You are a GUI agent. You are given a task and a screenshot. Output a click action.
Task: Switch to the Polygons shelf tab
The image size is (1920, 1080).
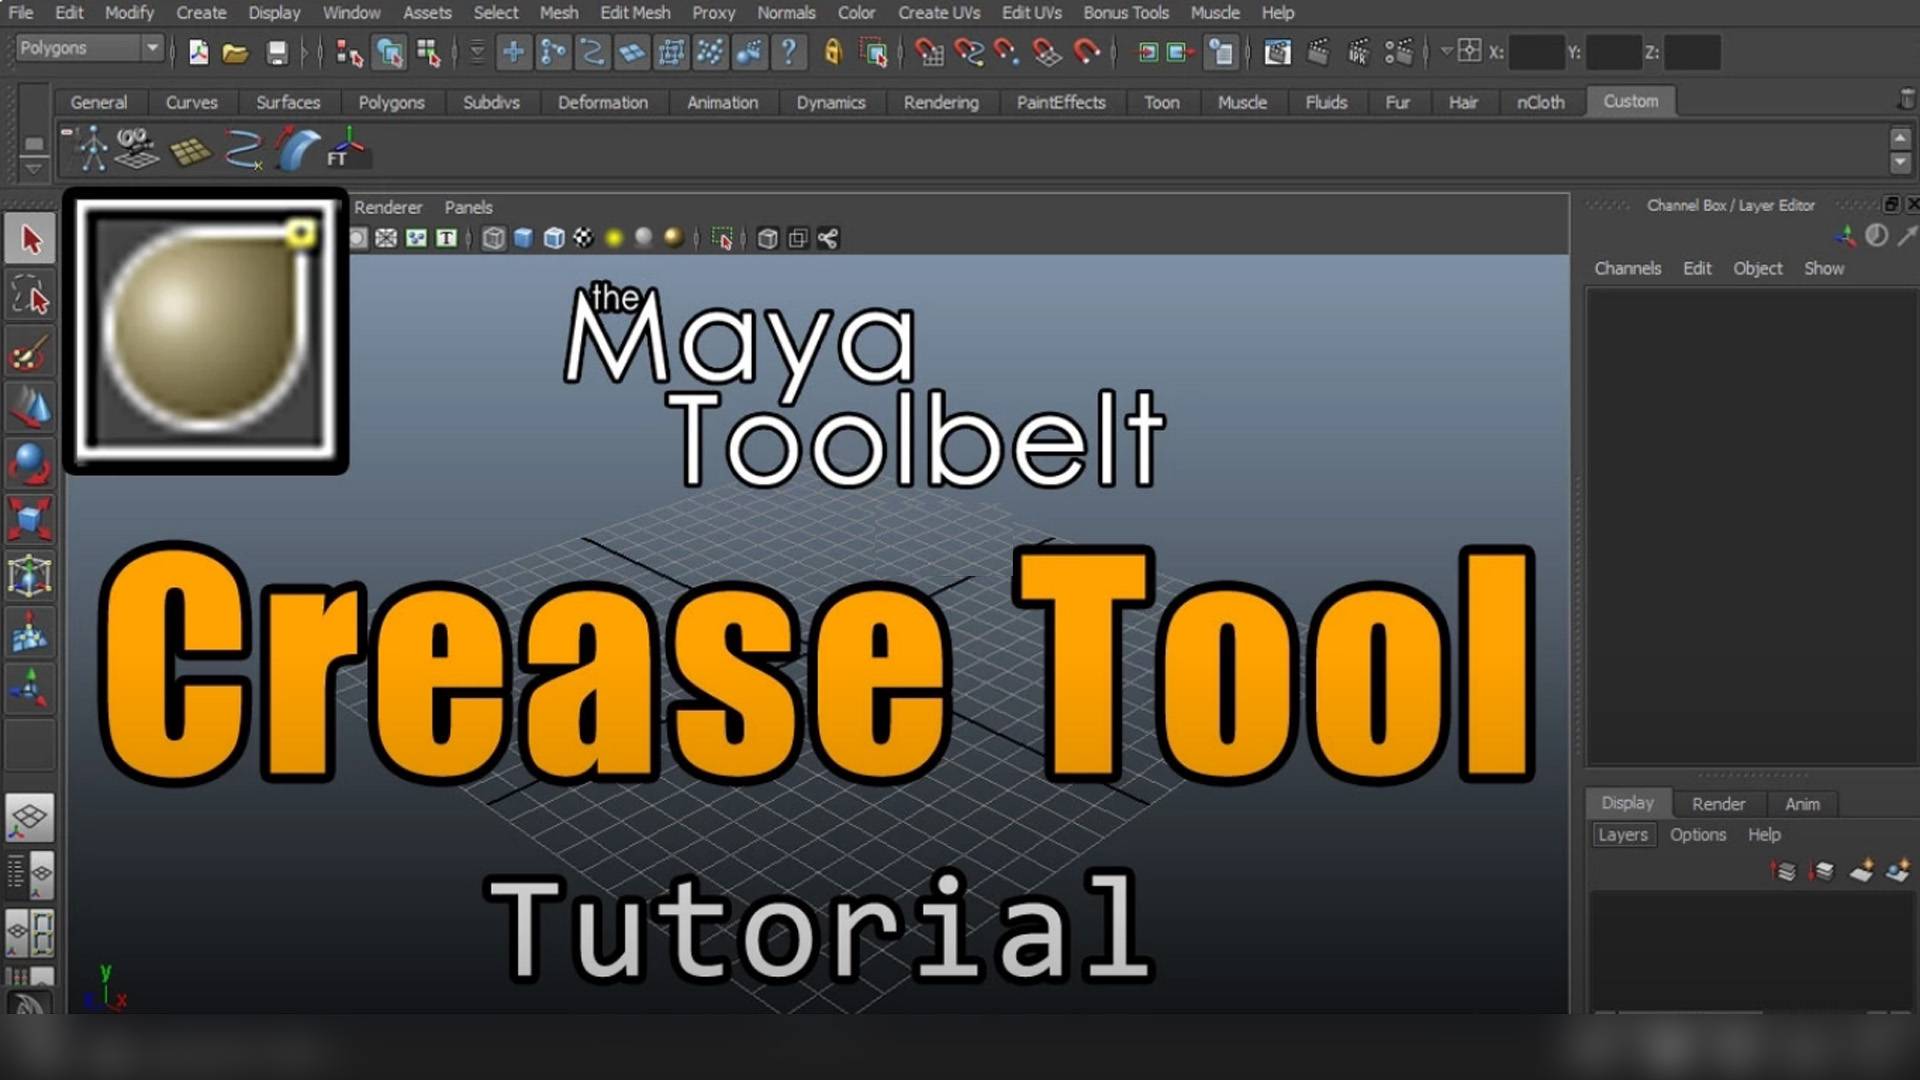[391, 102]
